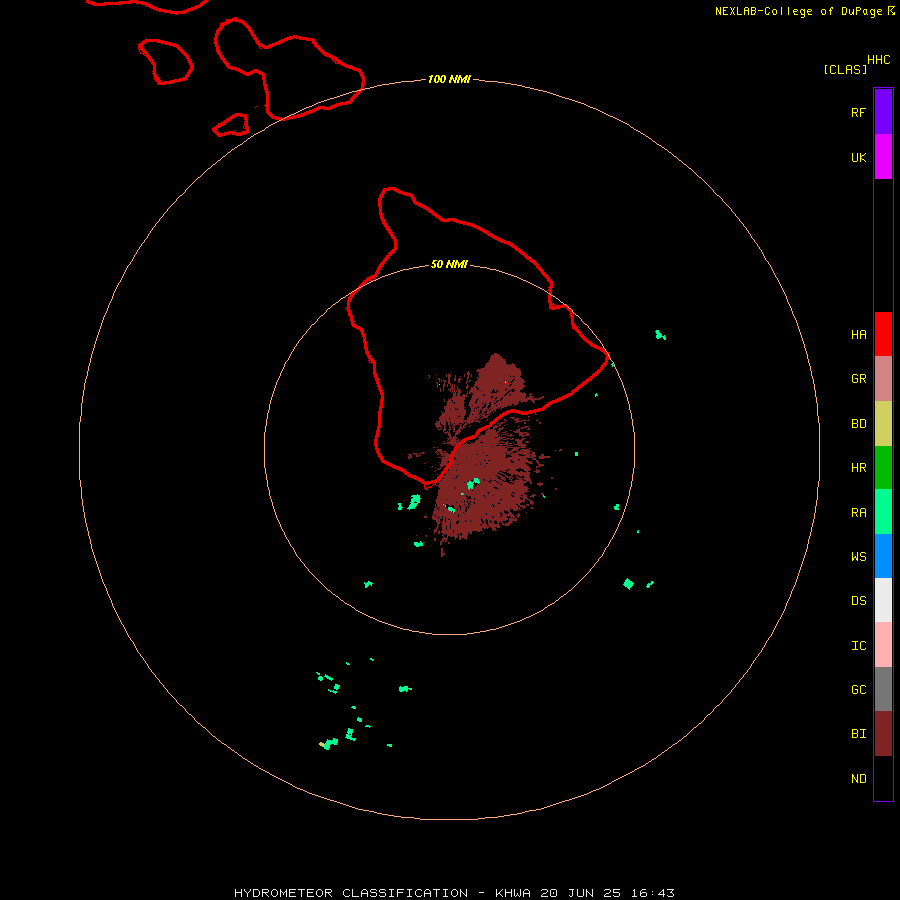Pick the RA light-green legend swatch
This screenshot has height=900, width=900.
tap(883, 512)
